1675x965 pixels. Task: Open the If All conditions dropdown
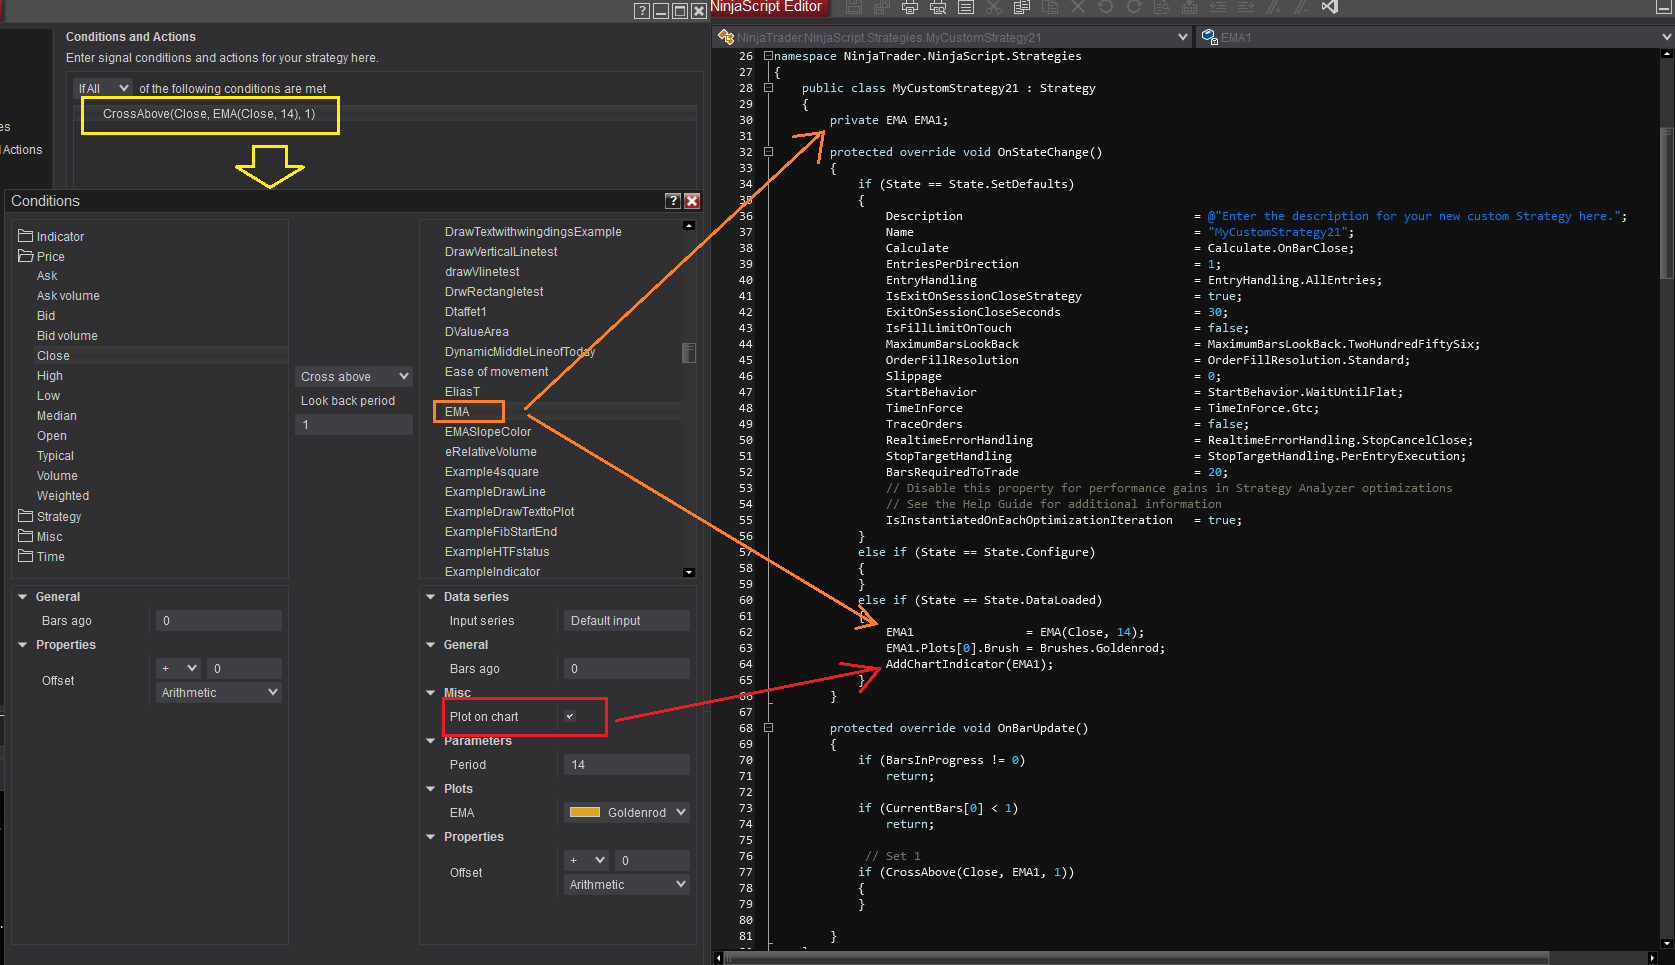[104, 88]
